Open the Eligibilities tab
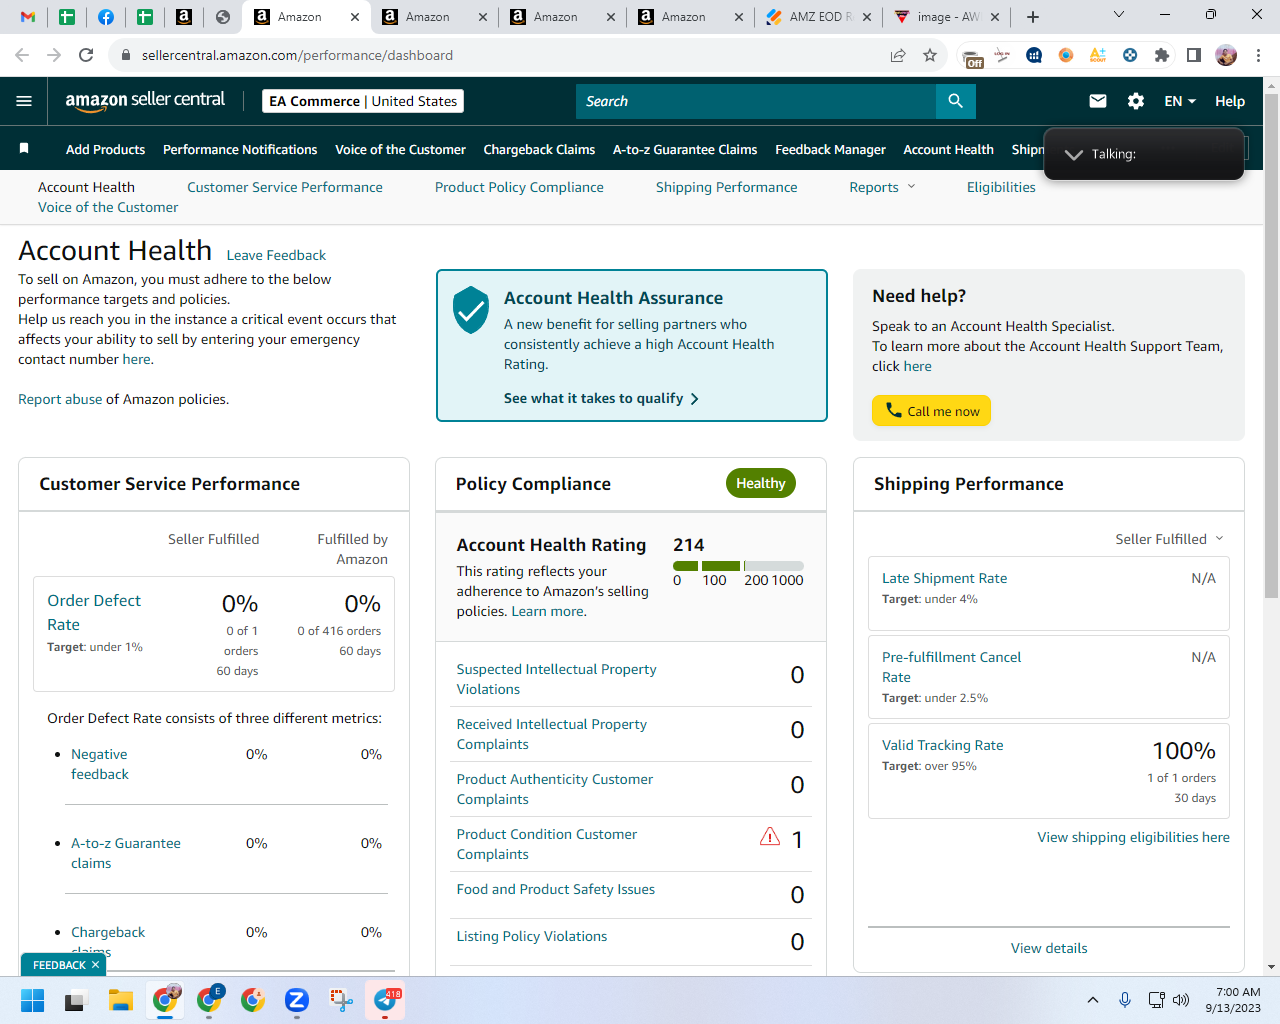The height and width of the screenshot is (1024, 1280). tap(1001, 187)
